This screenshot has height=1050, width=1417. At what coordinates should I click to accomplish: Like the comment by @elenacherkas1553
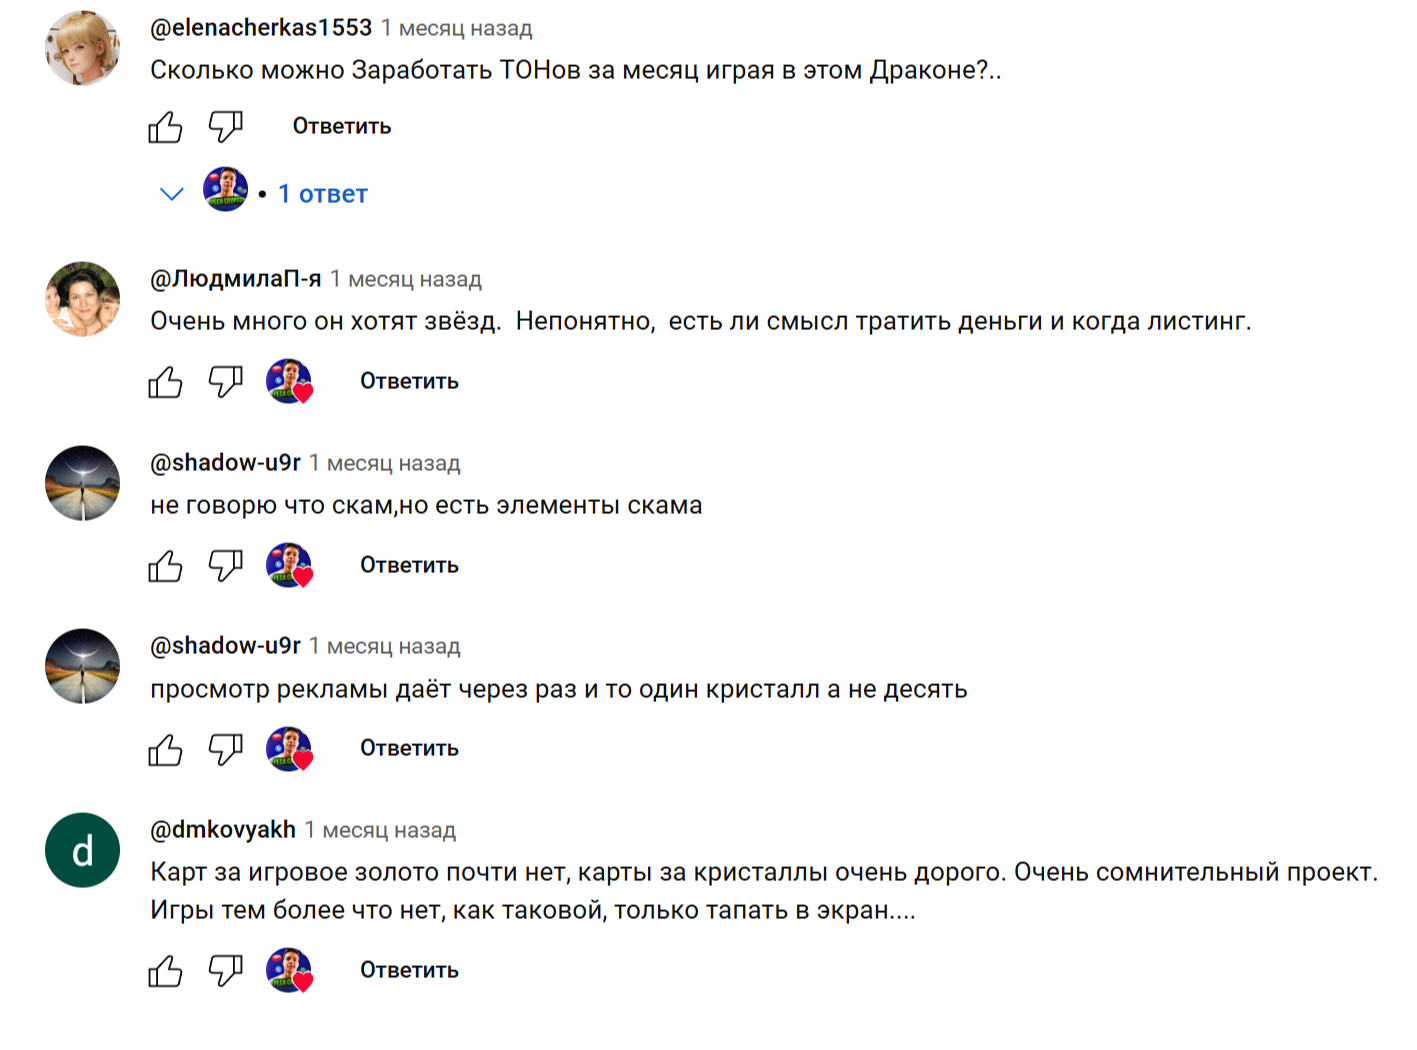click(x=165, y=127)
